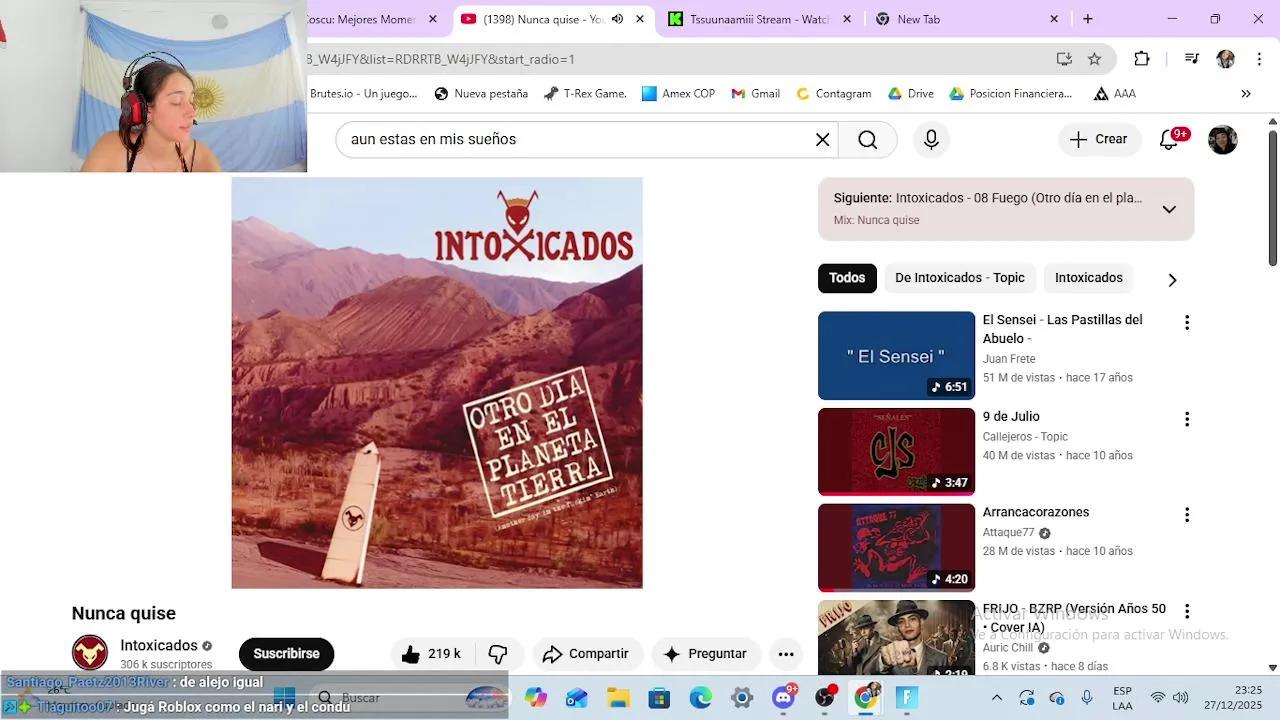Open the Chrome extensions puzzle icon
The image size is (1280, 720).
point(1142,59)
